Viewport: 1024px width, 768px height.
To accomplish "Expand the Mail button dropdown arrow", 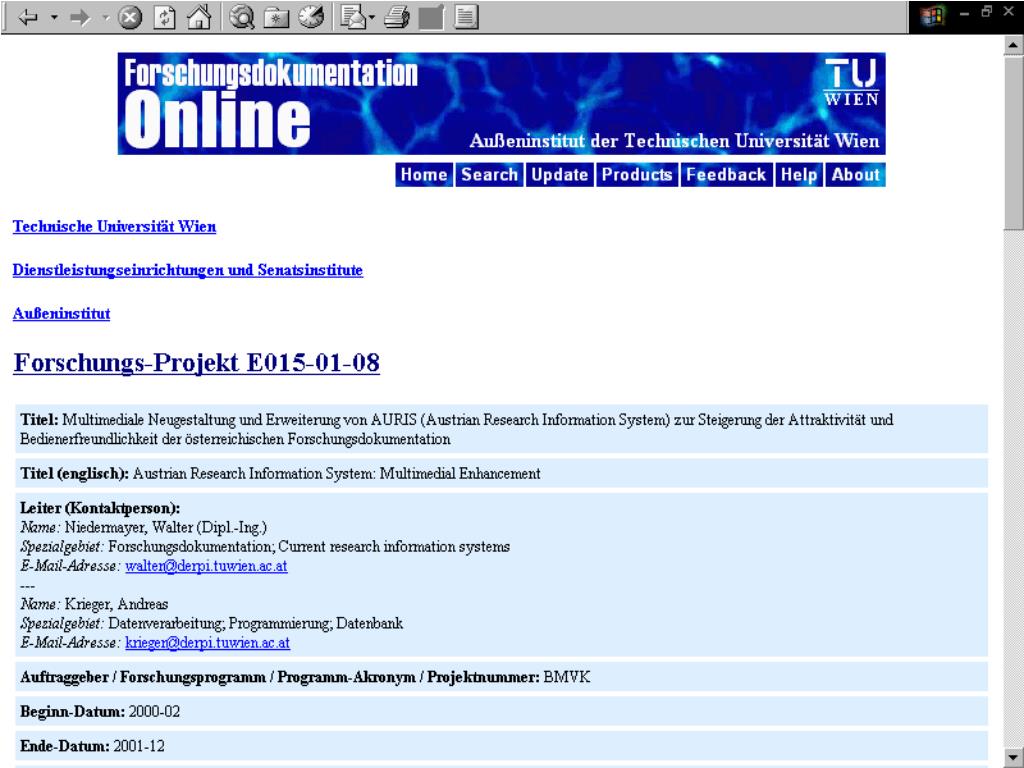I will click(x=372, y=18).
